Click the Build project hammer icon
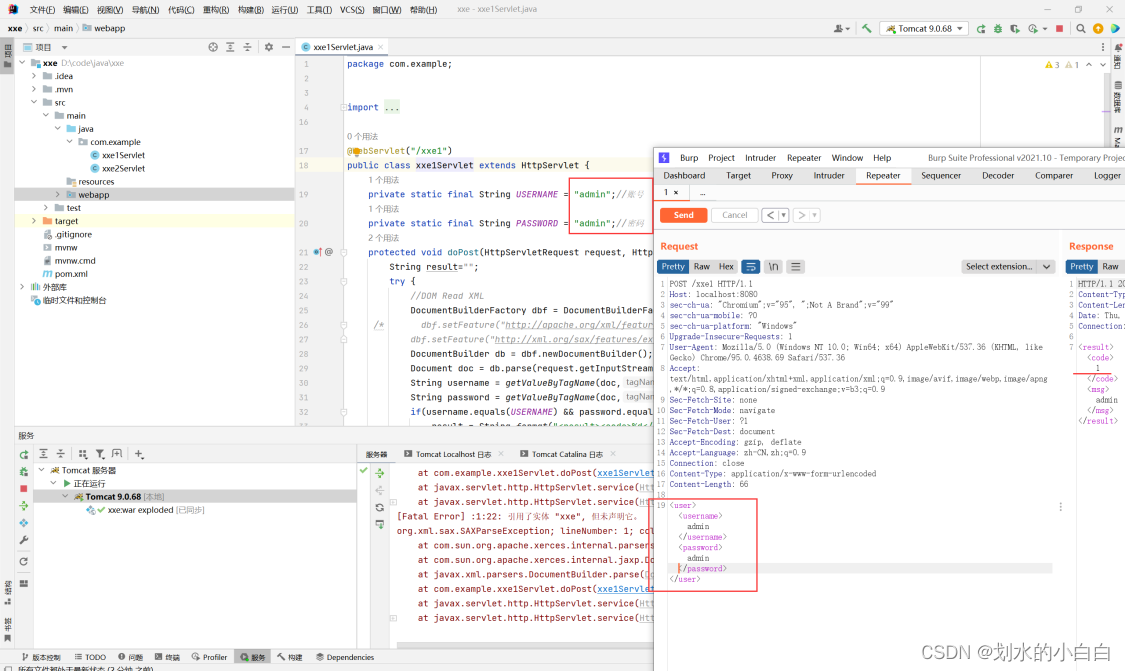 tap(867, 29)
